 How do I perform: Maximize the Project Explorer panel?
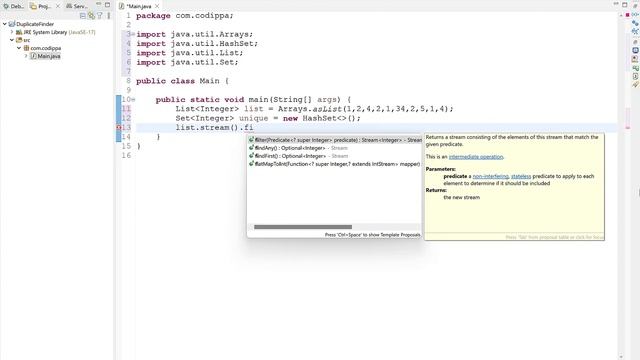pyautogui.click(x=107, y=4)
